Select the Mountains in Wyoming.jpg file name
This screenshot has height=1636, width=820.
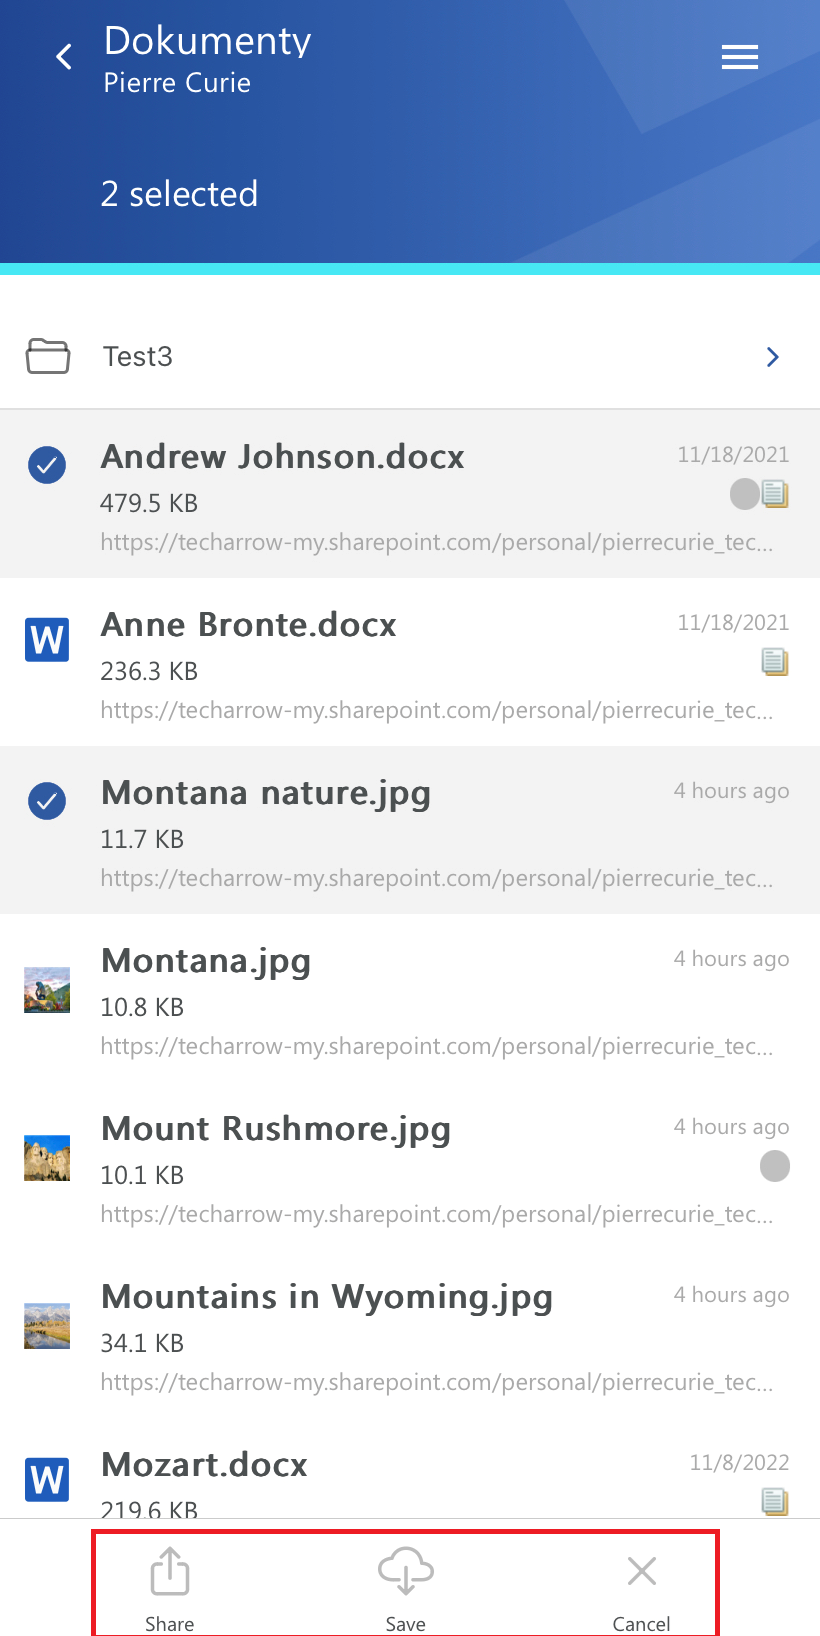pos(327,1297)
